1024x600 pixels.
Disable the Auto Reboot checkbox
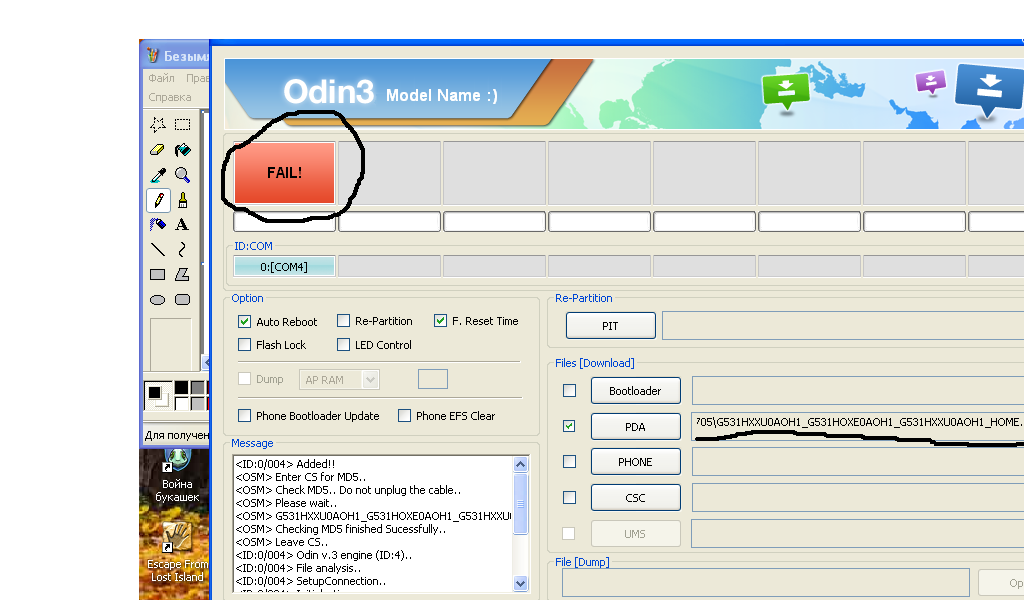245,322
